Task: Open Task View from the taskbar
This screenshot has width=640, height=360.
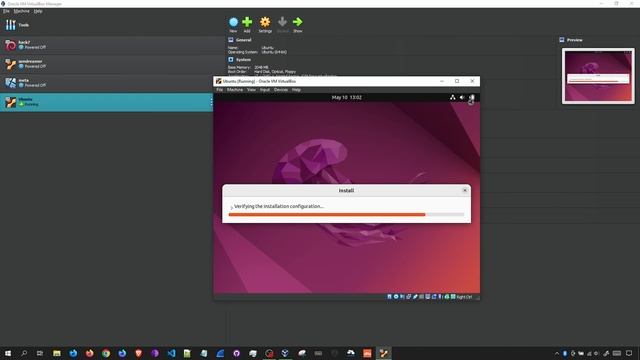Action: point(40,353)
